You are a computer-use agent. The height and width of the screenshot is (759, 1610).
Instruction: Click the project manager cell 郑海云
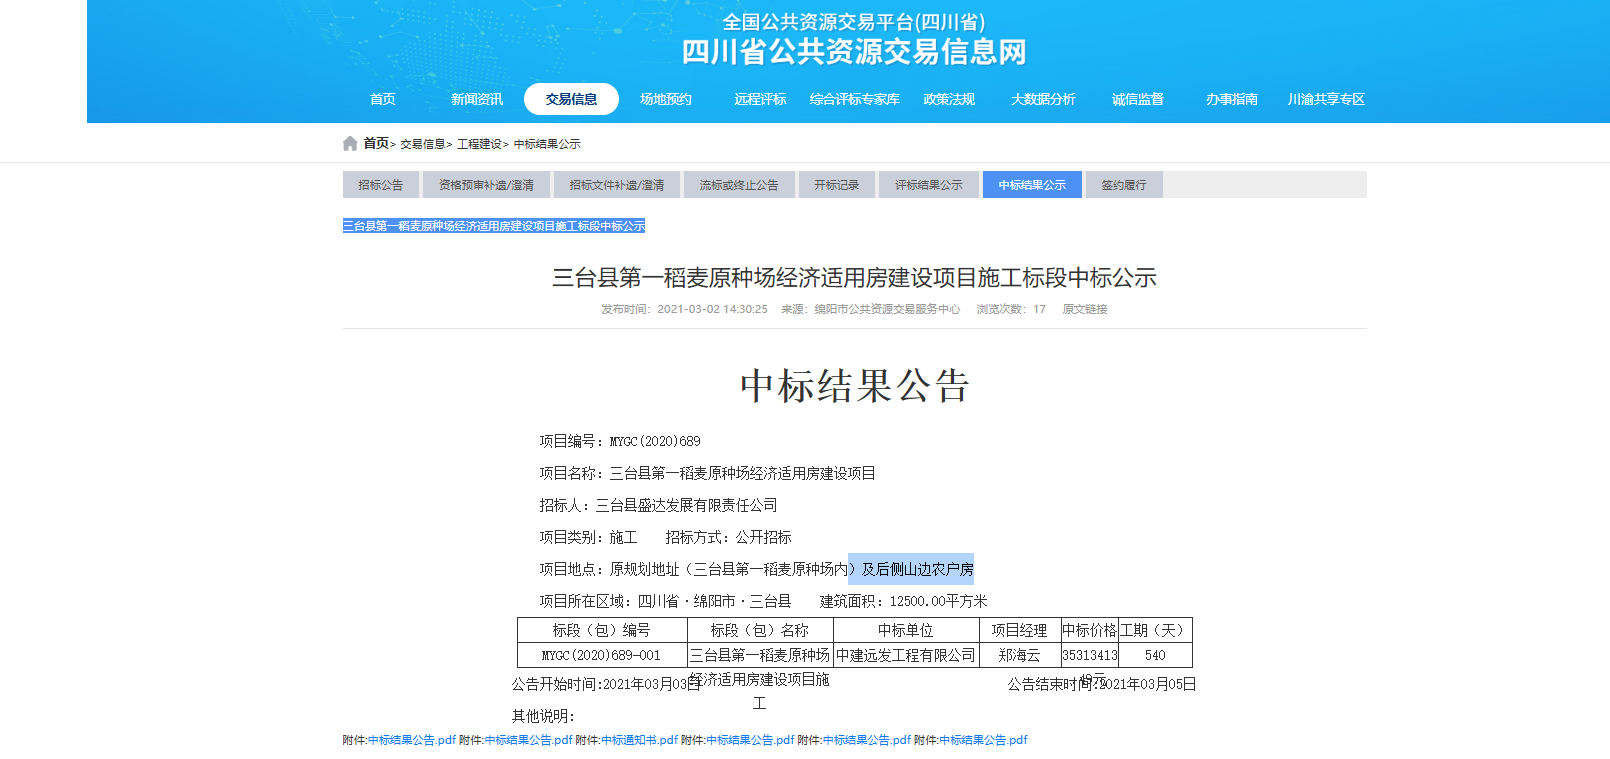click(1019, 655)
